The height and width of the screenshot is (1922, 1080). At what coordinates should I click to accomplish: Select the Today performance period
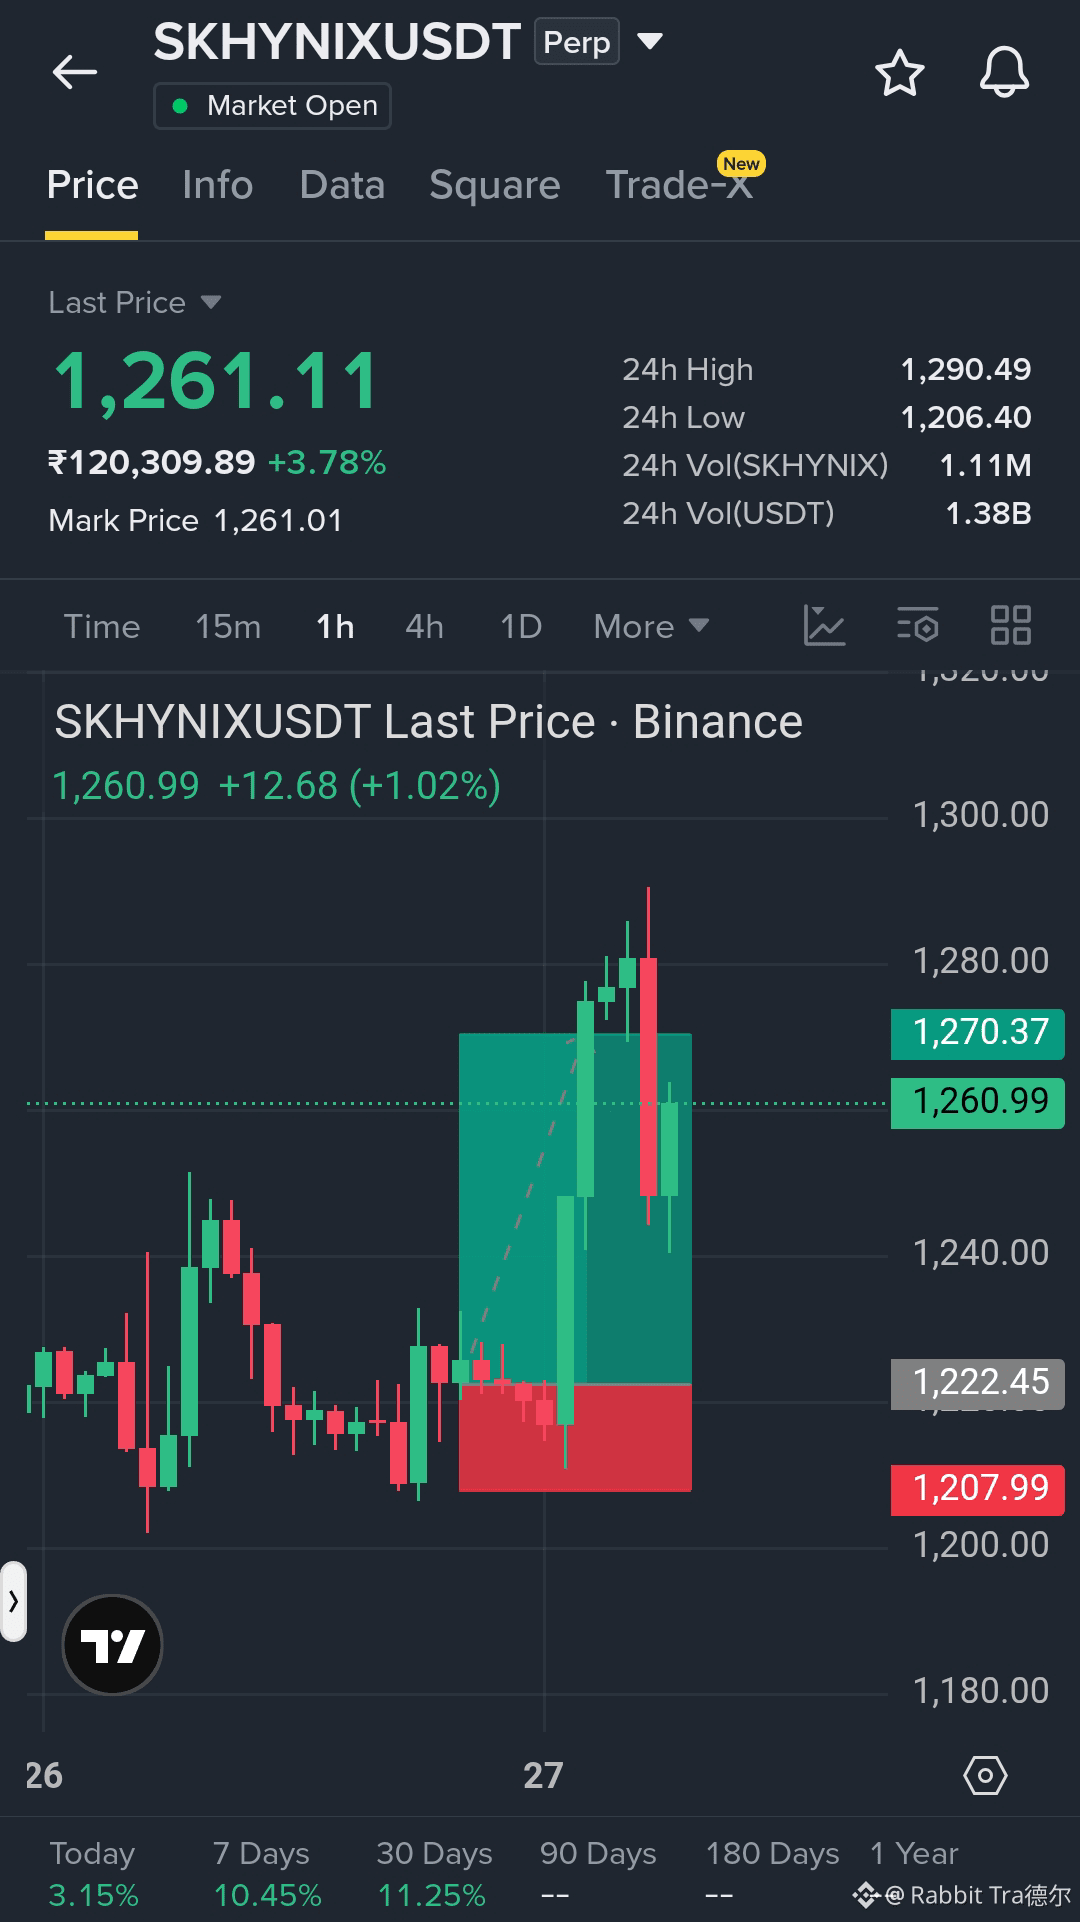(x=93, y=1873)
